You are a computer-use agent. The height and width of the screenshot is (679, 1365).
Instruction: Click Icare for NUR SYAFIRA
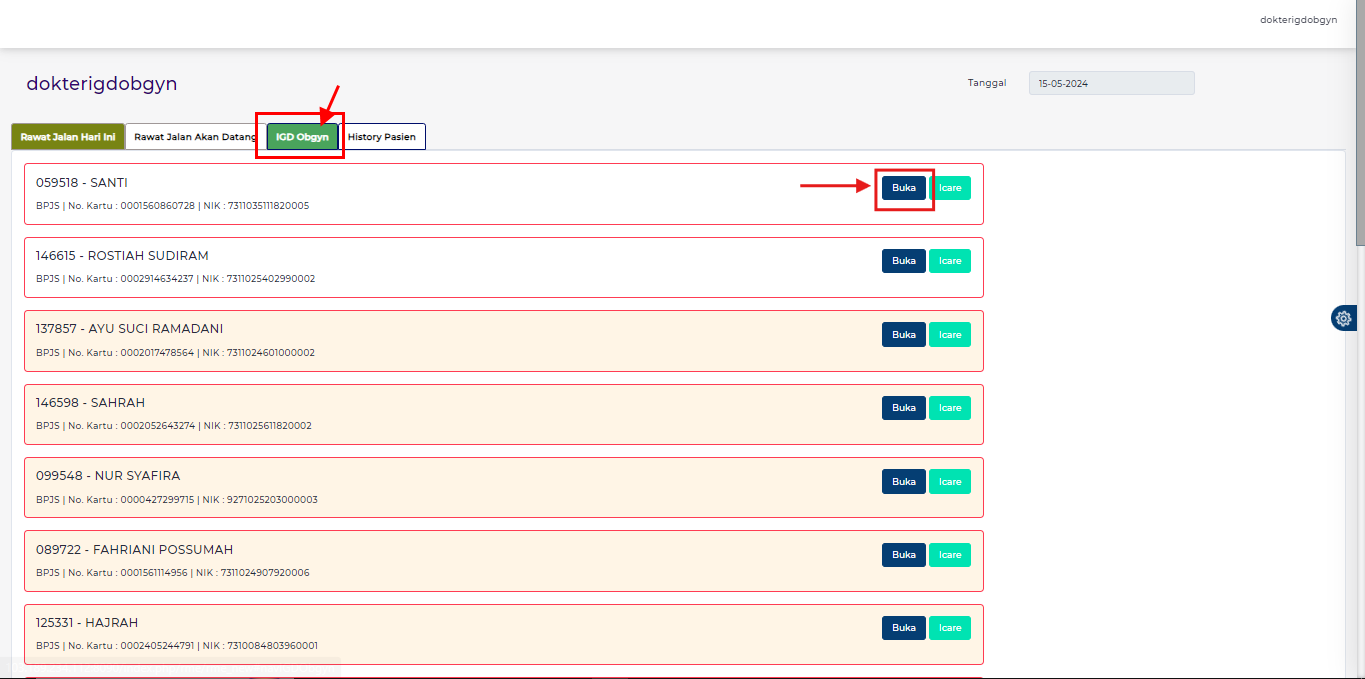(x=950, y=482)
